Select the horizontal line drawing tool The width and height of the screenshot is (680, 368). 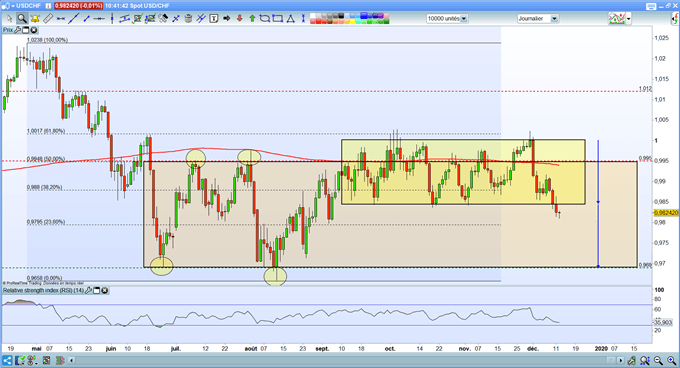pos(60,19)
